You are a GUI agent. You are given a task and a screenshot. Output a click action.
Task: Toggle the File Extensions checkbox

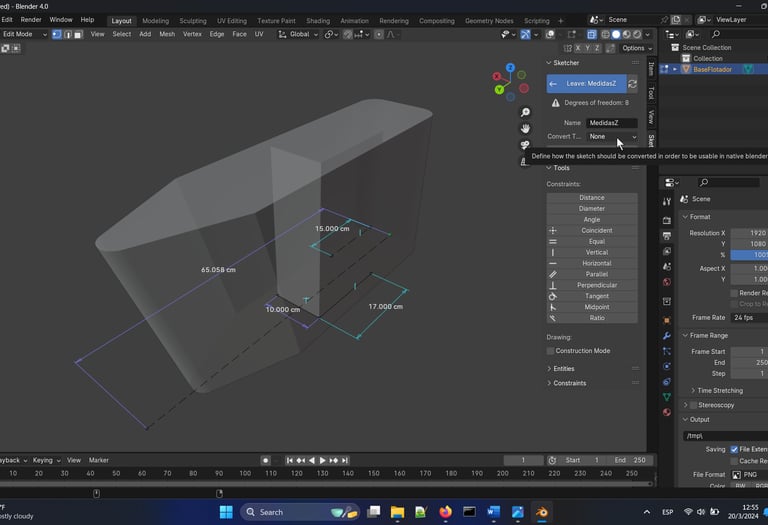point(735,450)
